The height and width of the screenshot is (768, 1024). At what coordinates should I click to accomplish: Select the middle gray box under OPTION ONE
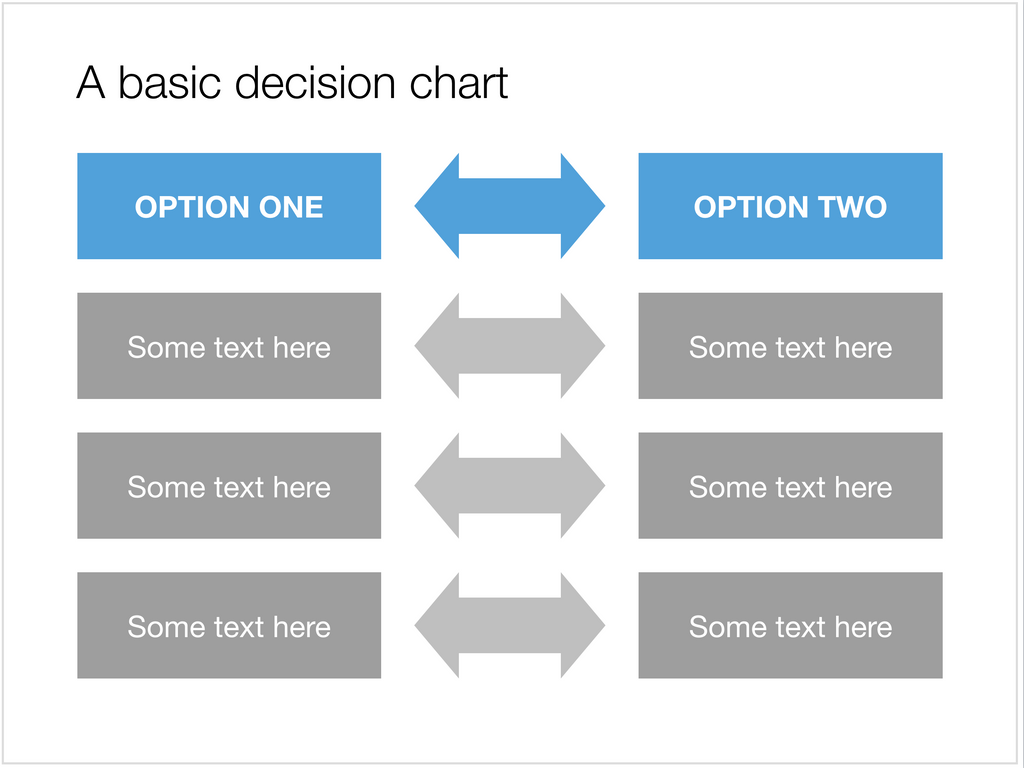point(229,485)
